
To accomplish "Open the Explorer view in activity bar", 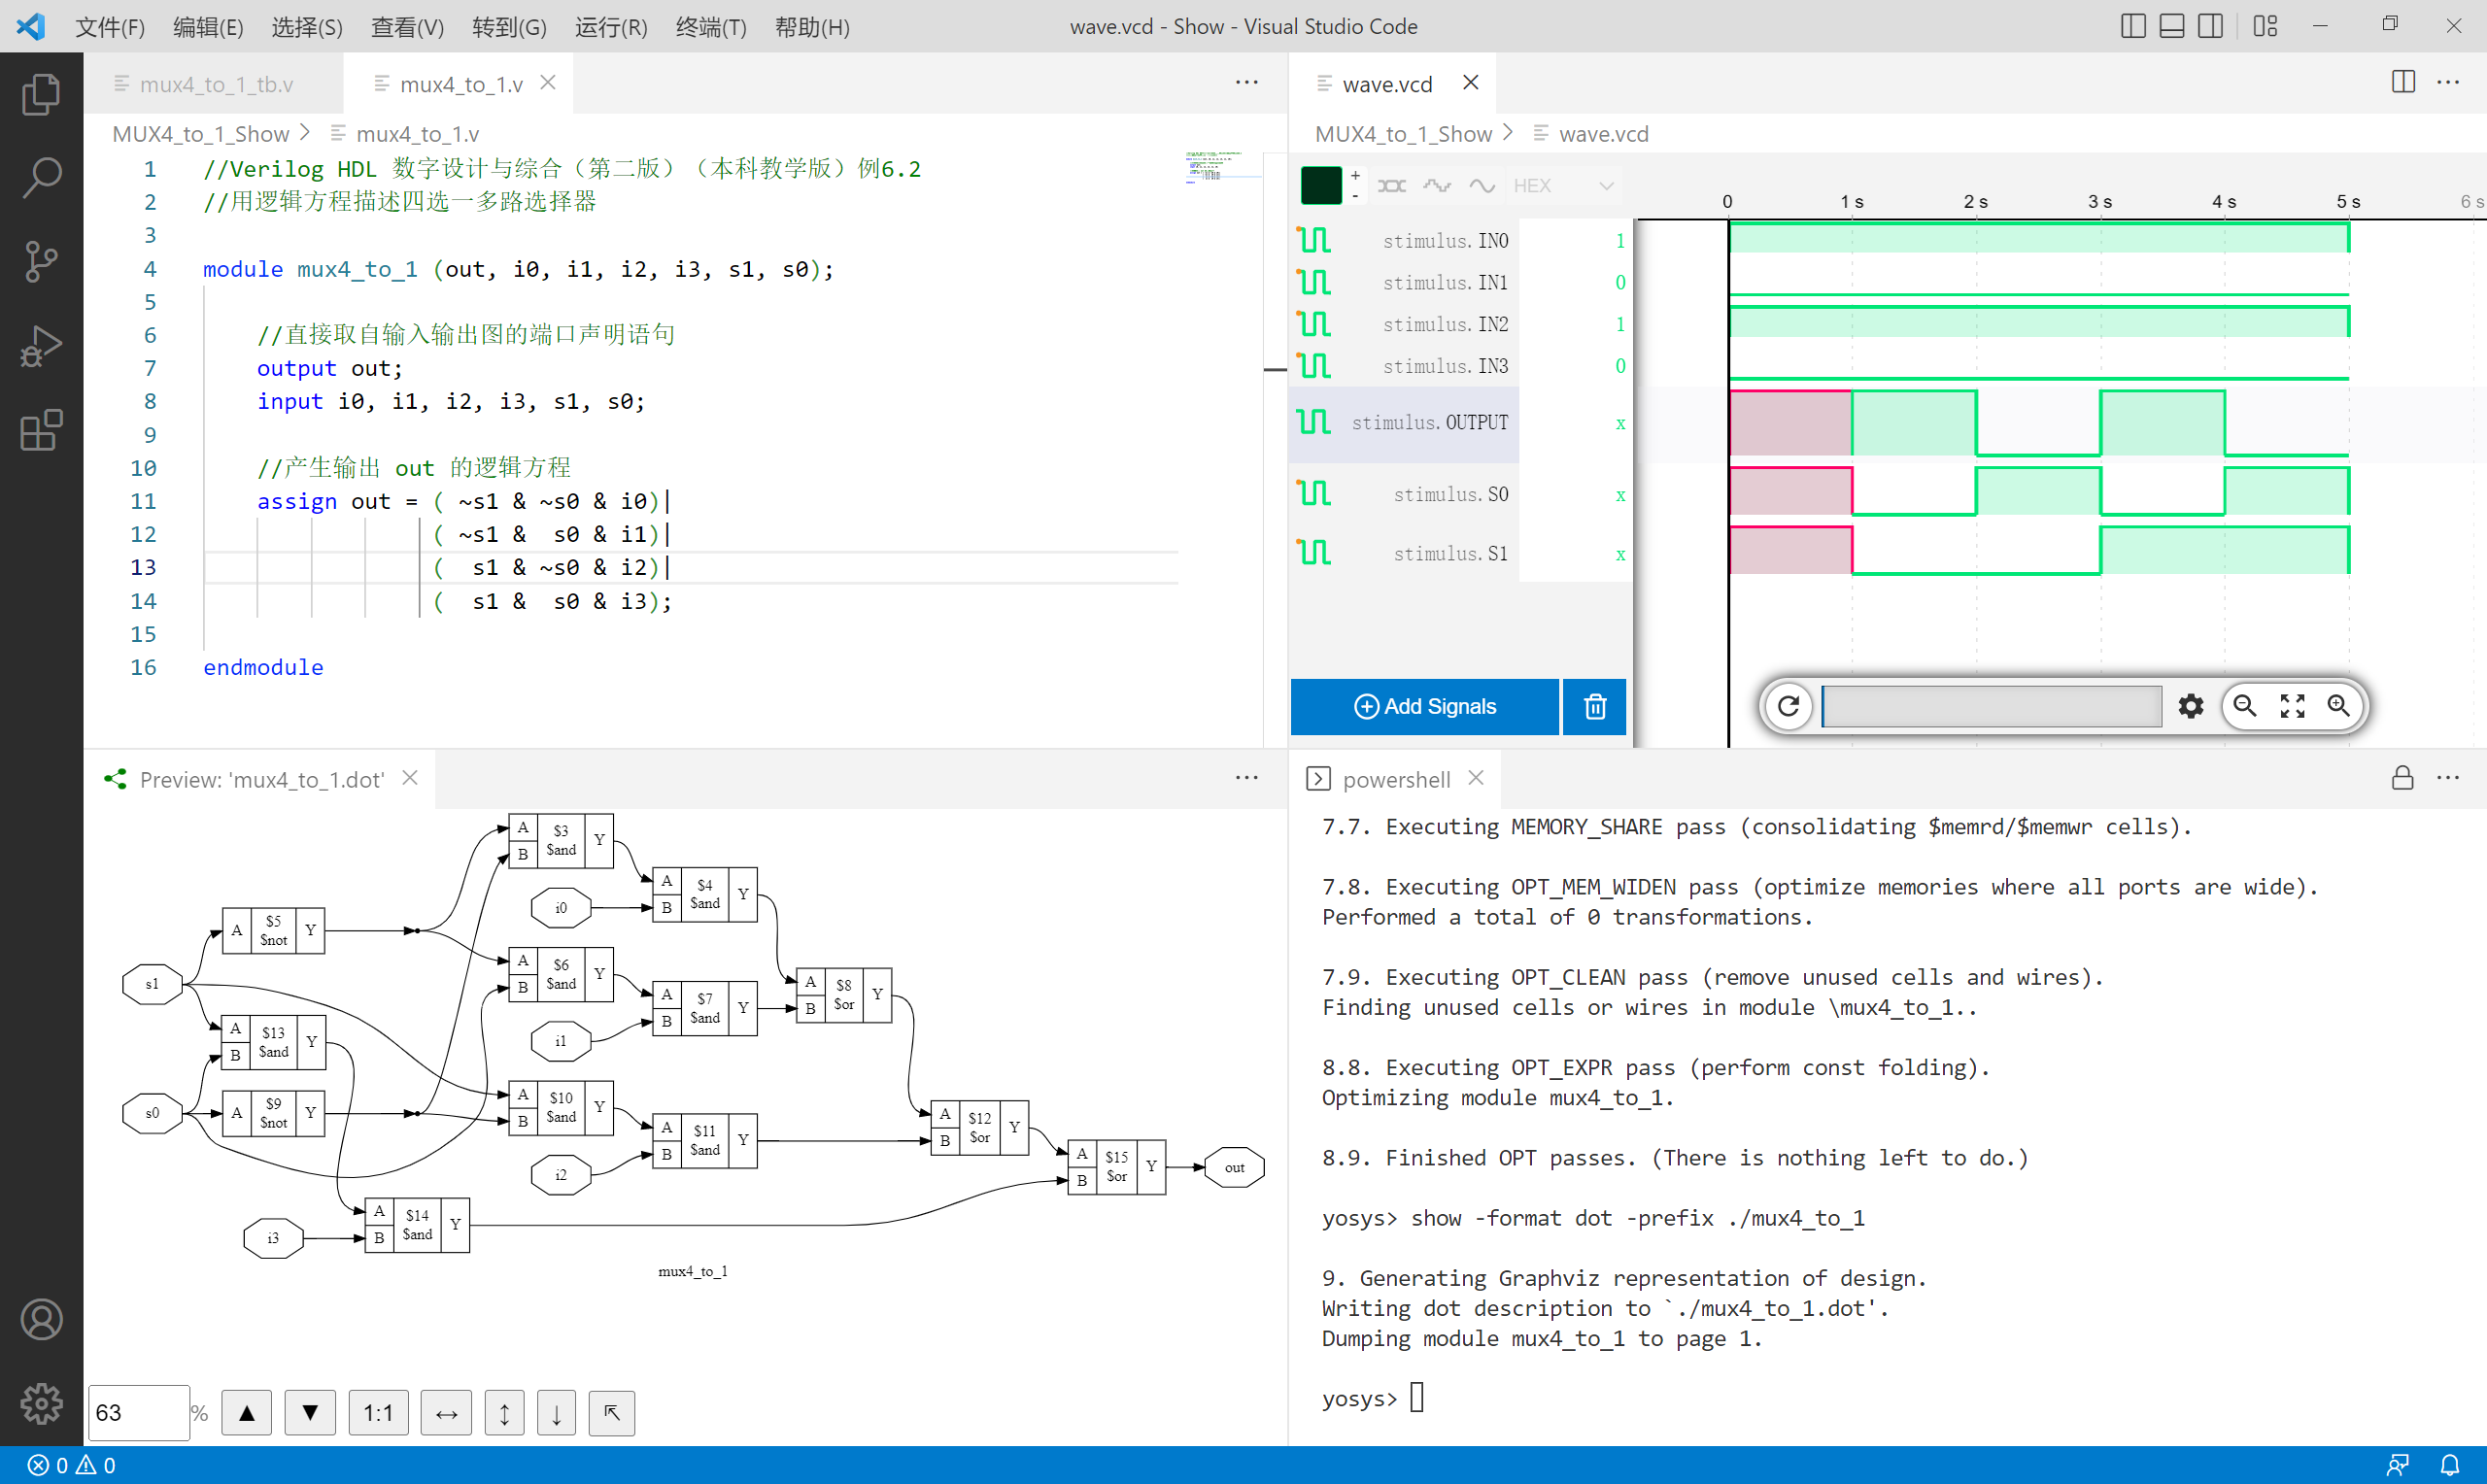I will [x=41, y=94].
